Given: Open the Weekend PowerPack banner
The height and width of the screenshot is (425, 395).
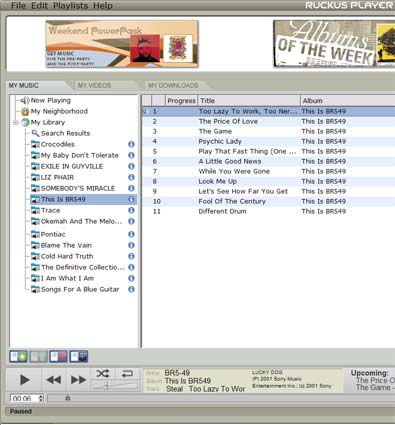Looking at the screenshot, I should [122, 44].
